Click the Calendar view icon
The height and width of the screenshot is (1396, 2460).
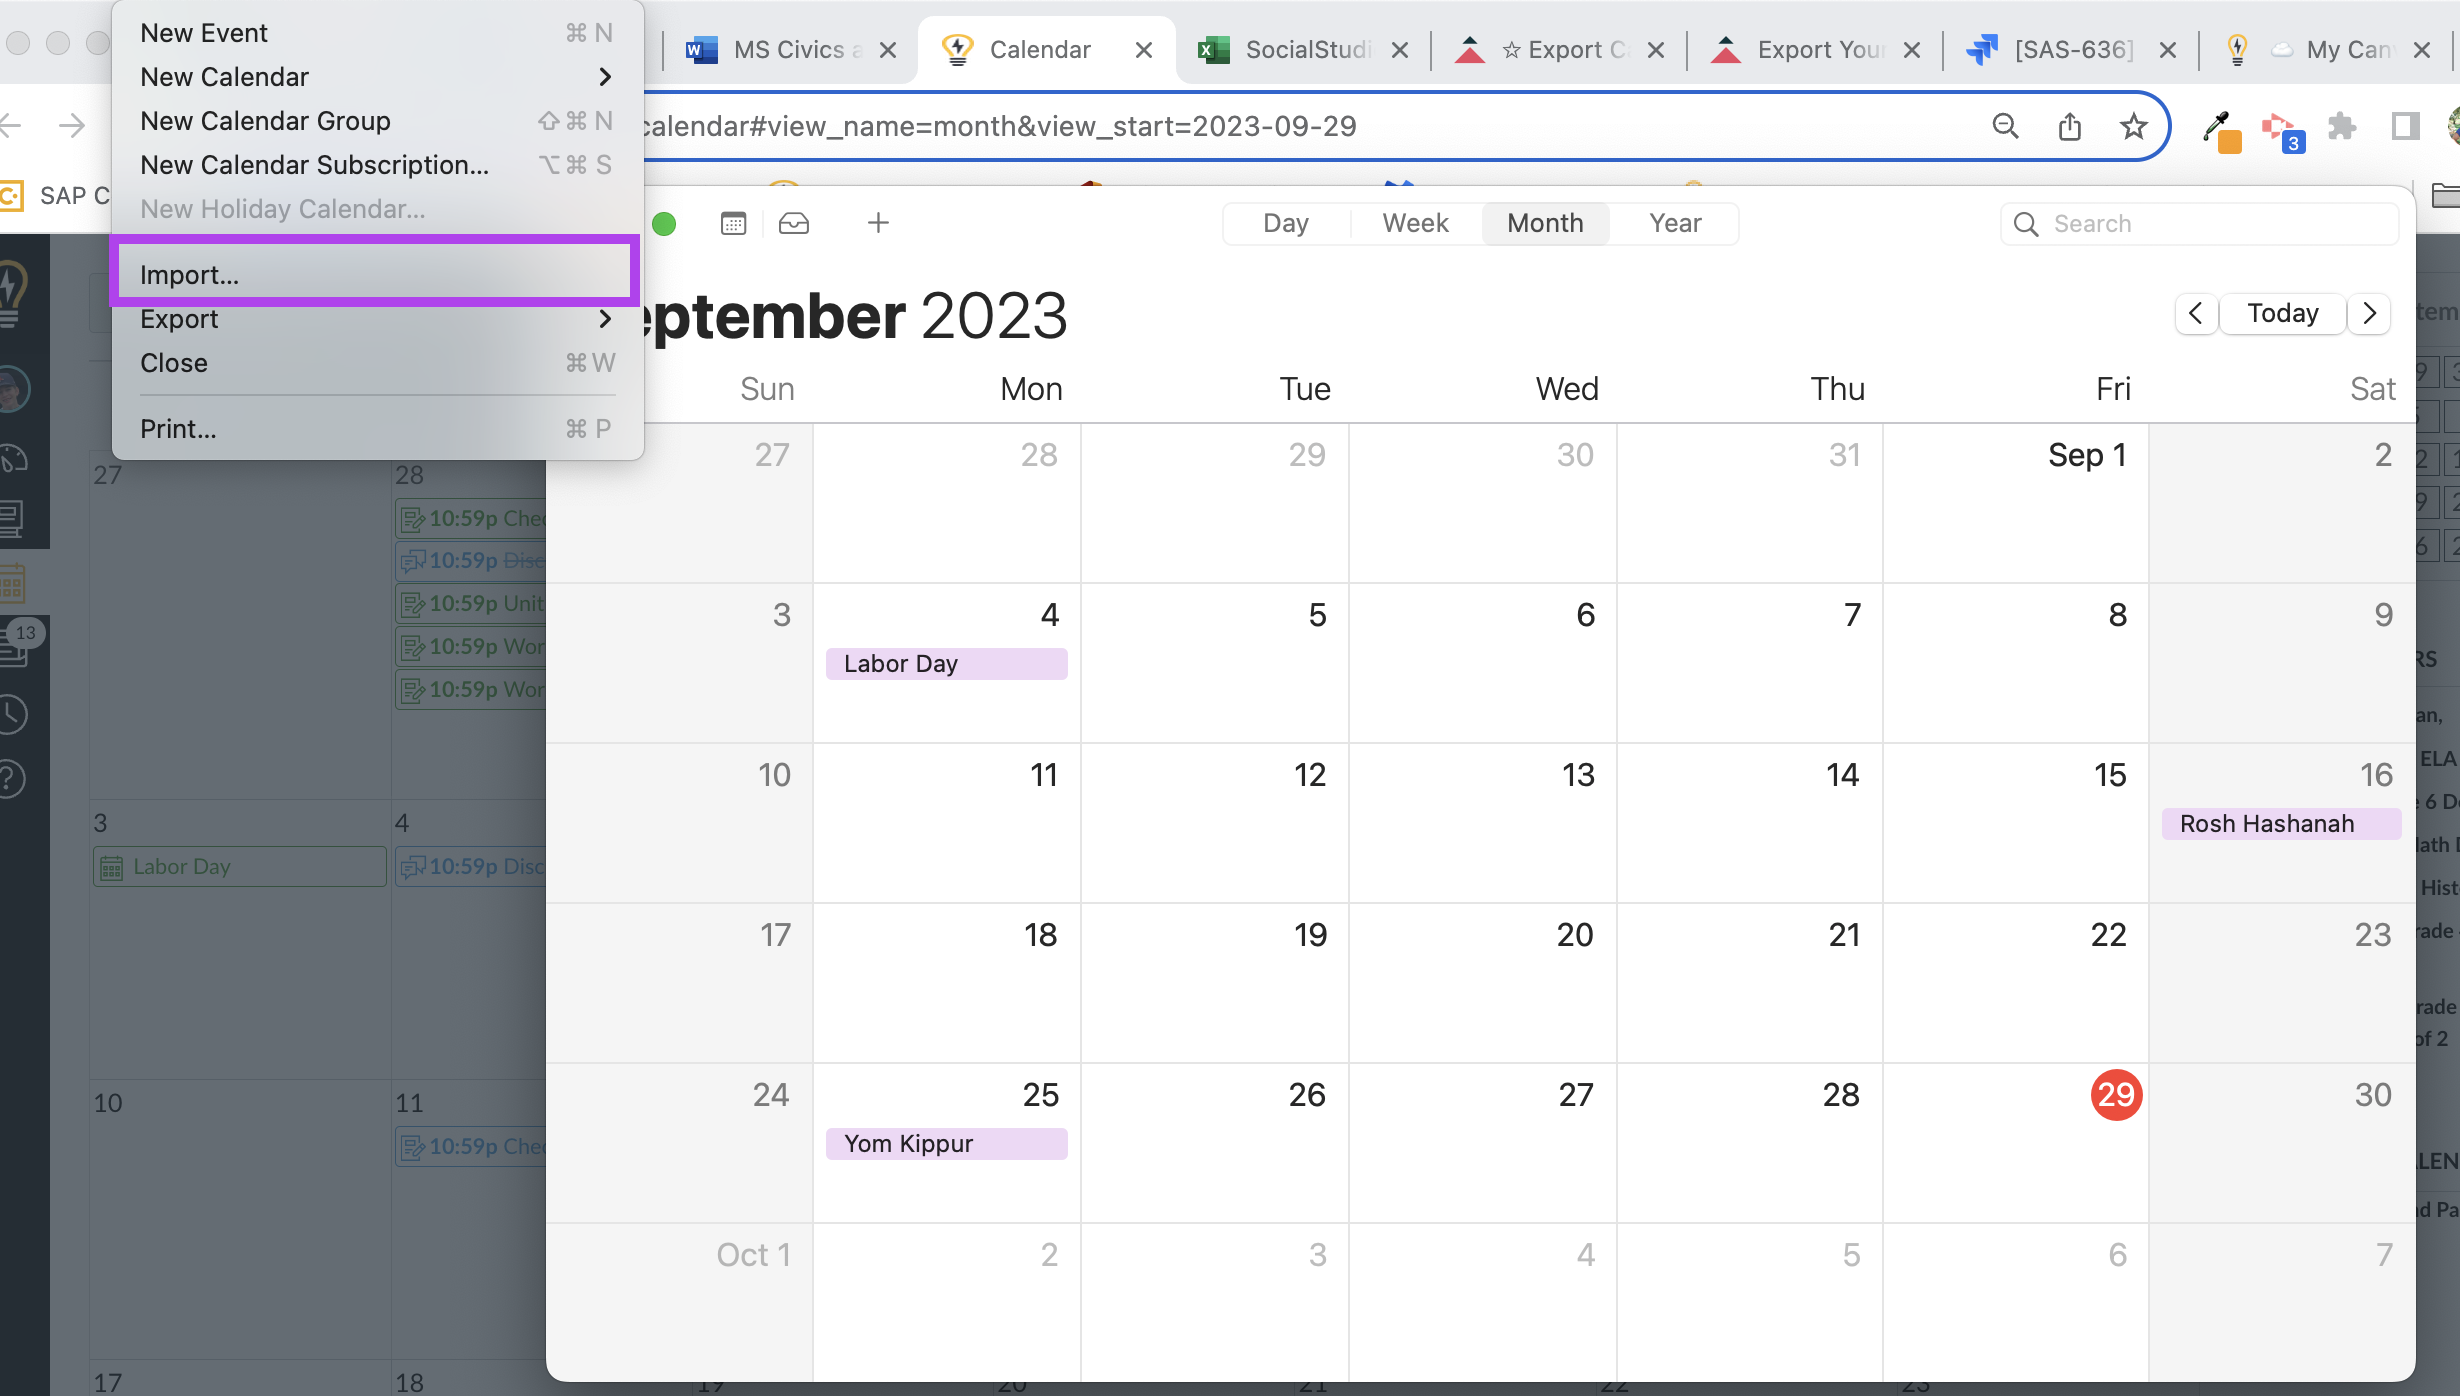click(730, 221)
